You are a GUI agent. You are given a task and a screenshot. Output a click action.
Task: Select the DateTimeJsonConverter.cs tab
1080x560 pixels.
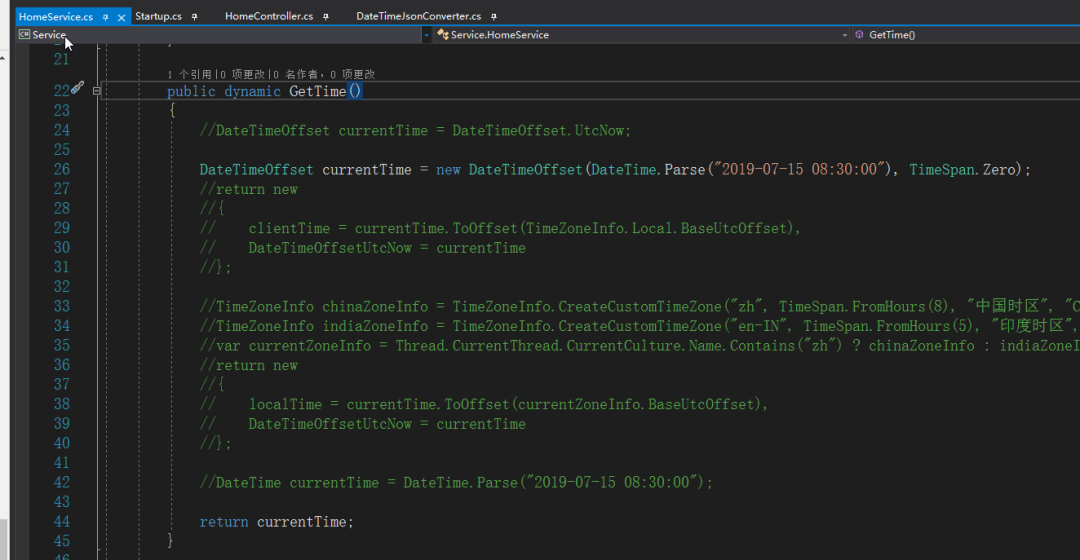click(418, 16)
